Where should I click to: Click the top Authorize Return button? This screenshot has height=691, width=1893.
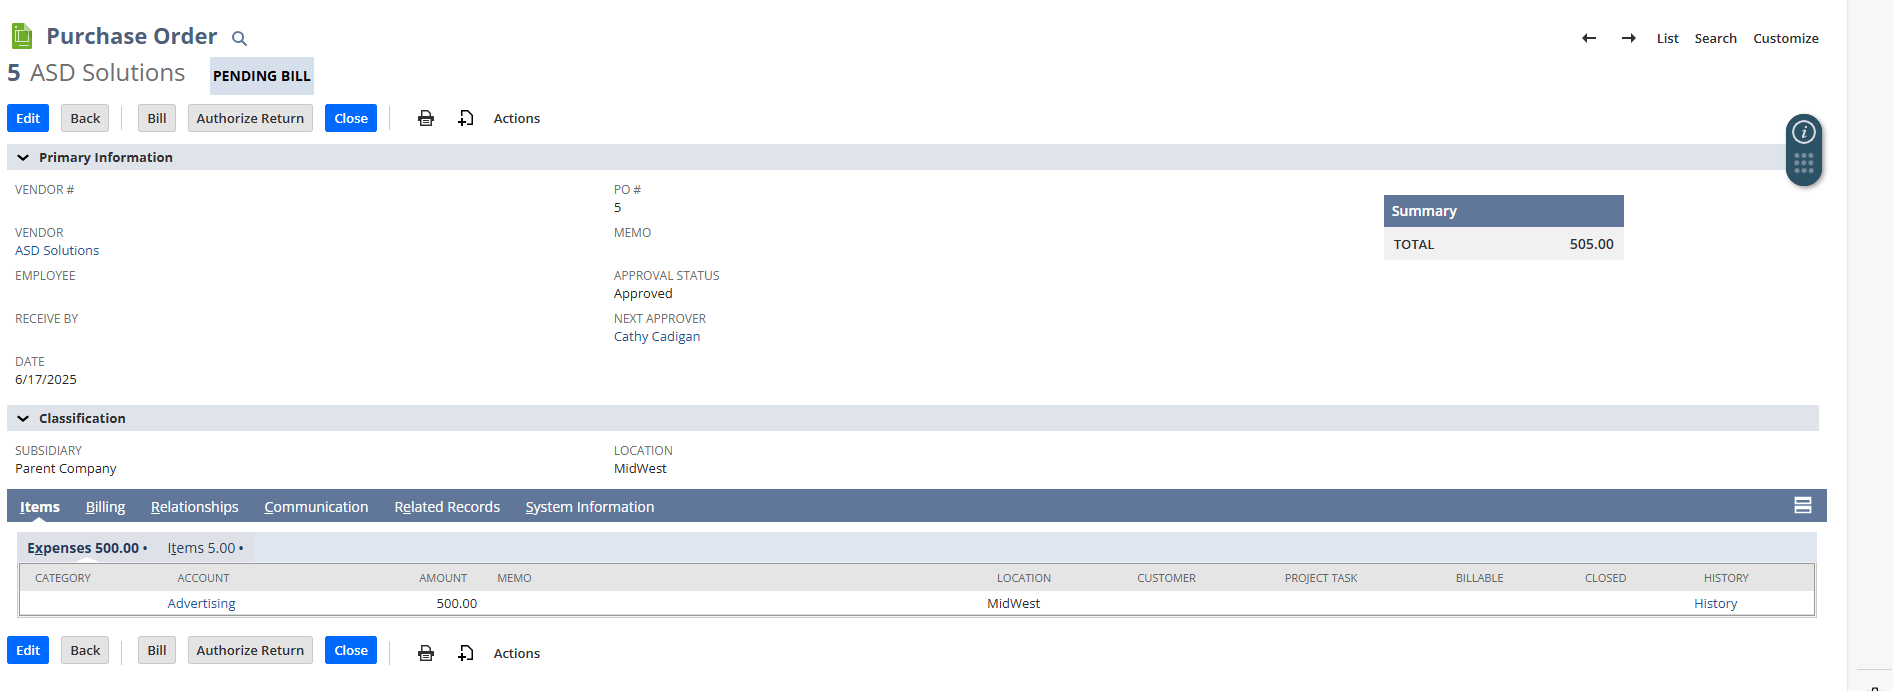[x=250, y=119]
